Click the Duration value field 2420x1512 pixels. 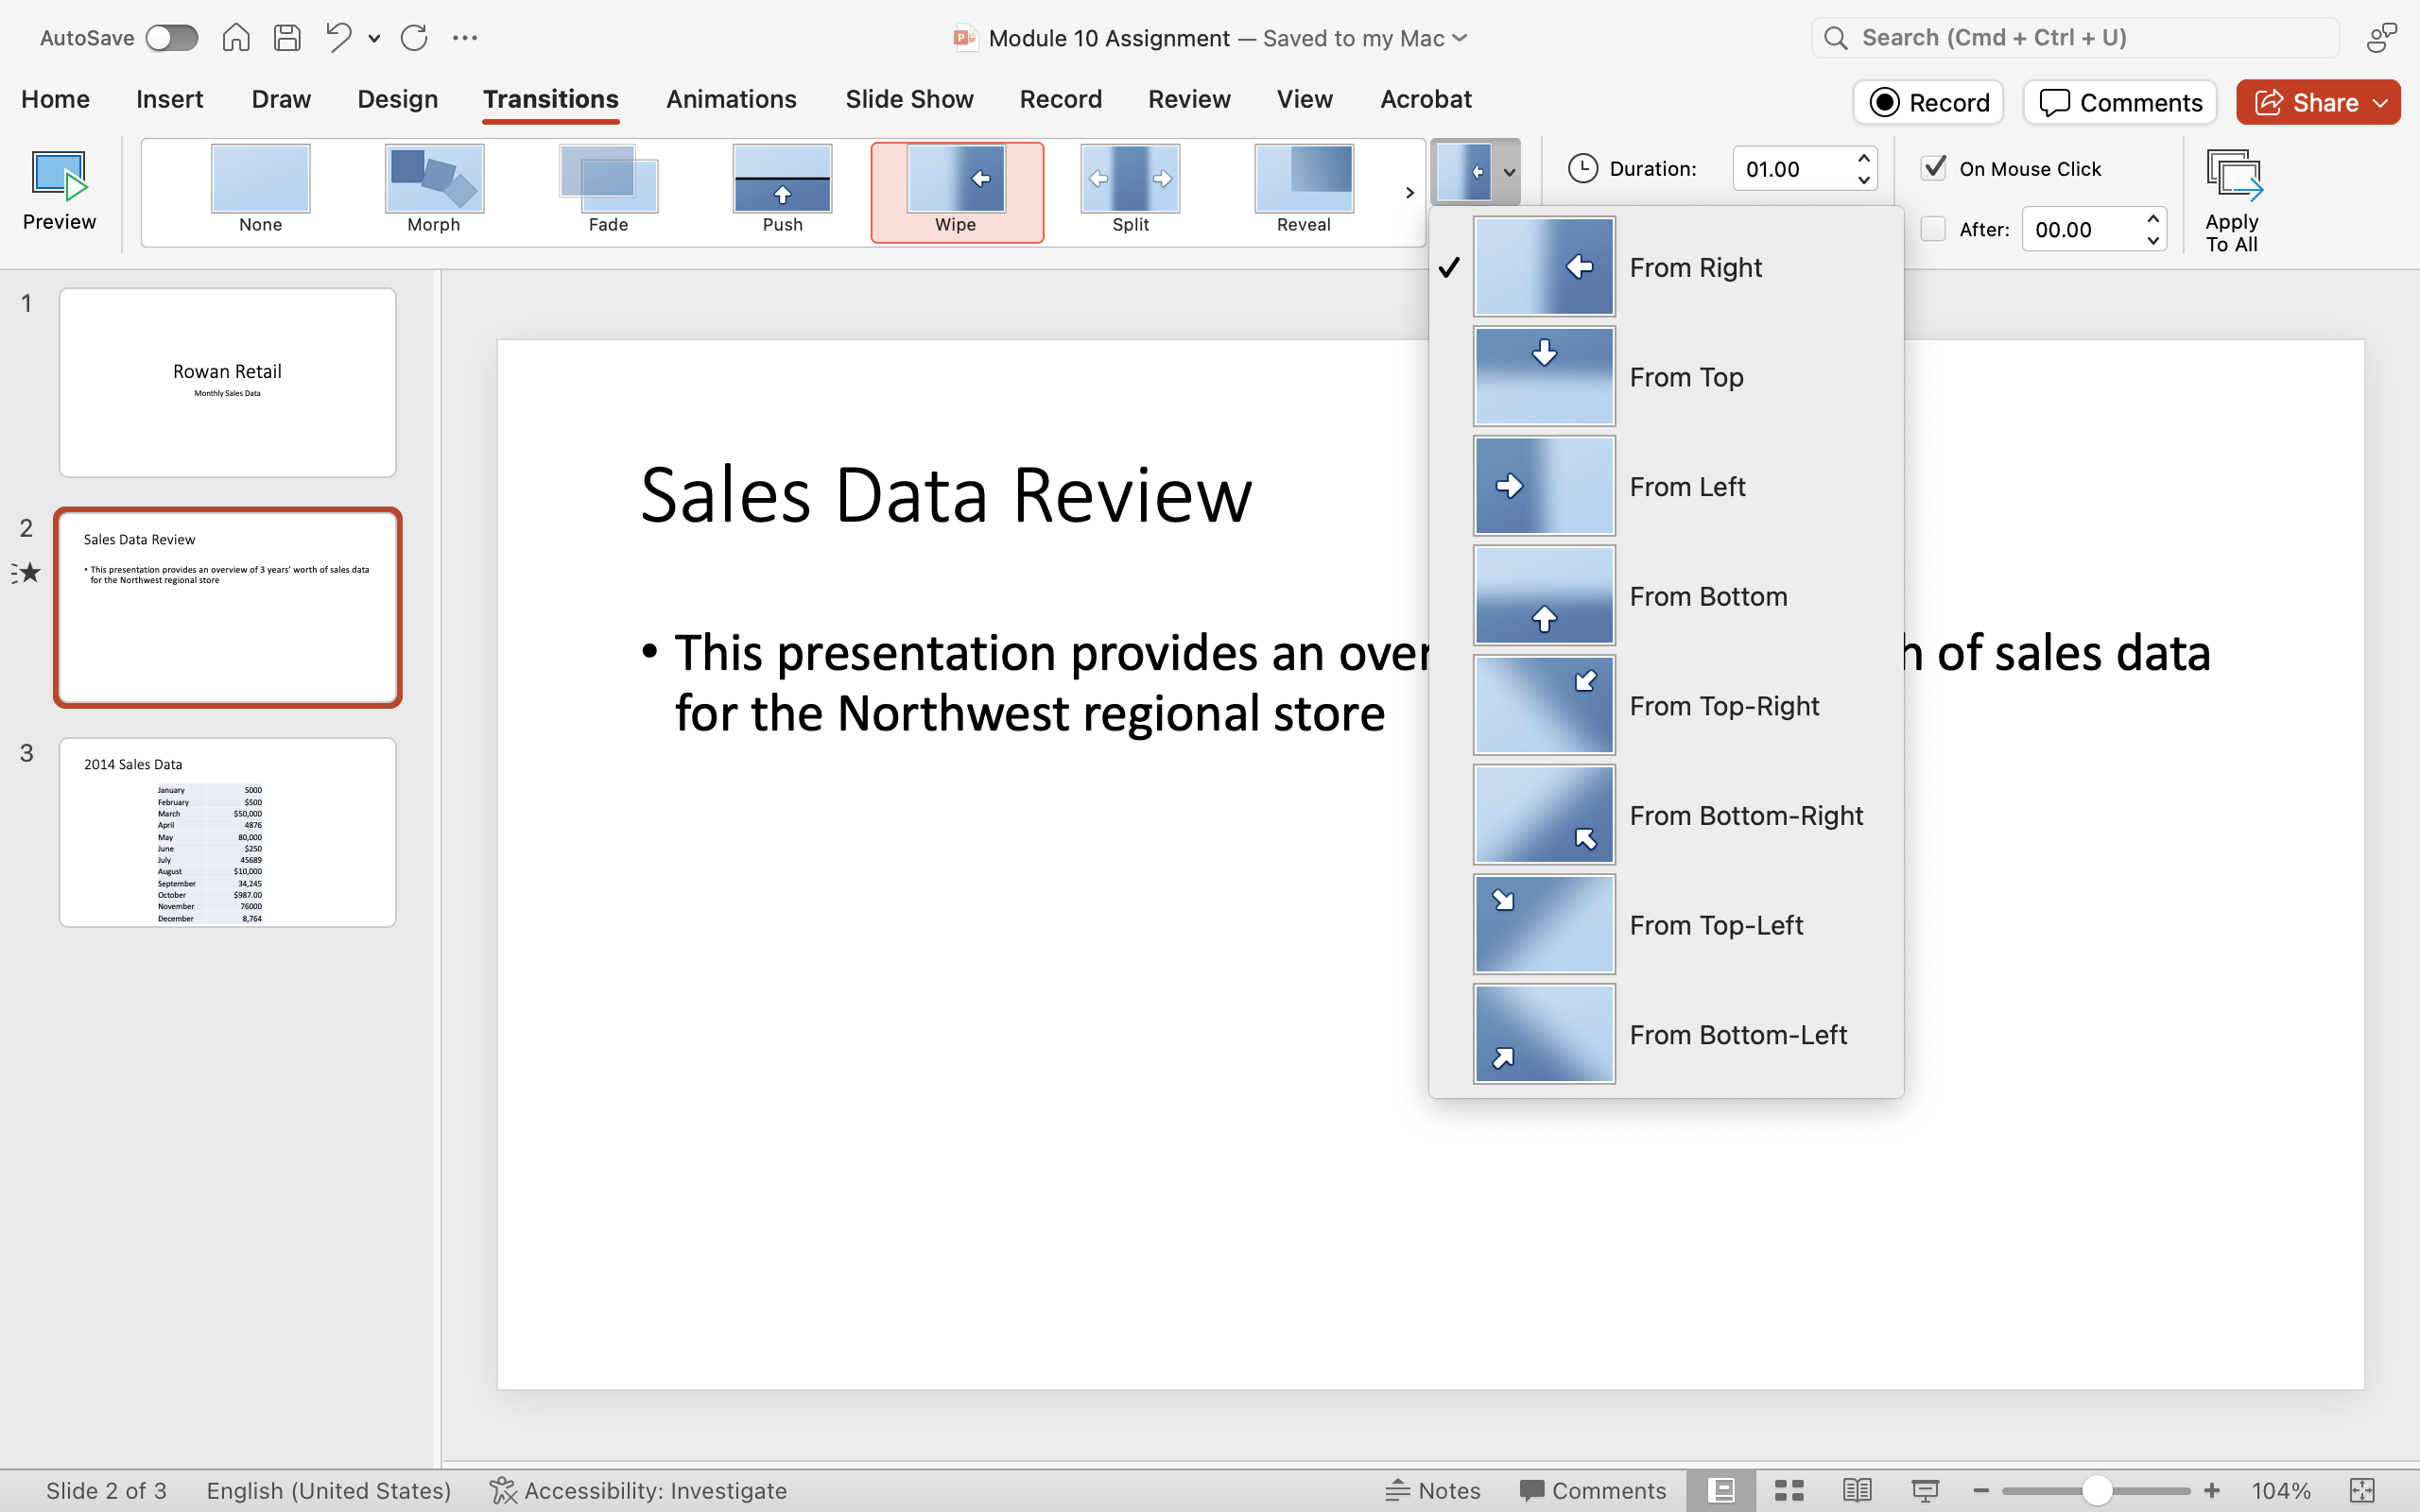[1794, 169]
